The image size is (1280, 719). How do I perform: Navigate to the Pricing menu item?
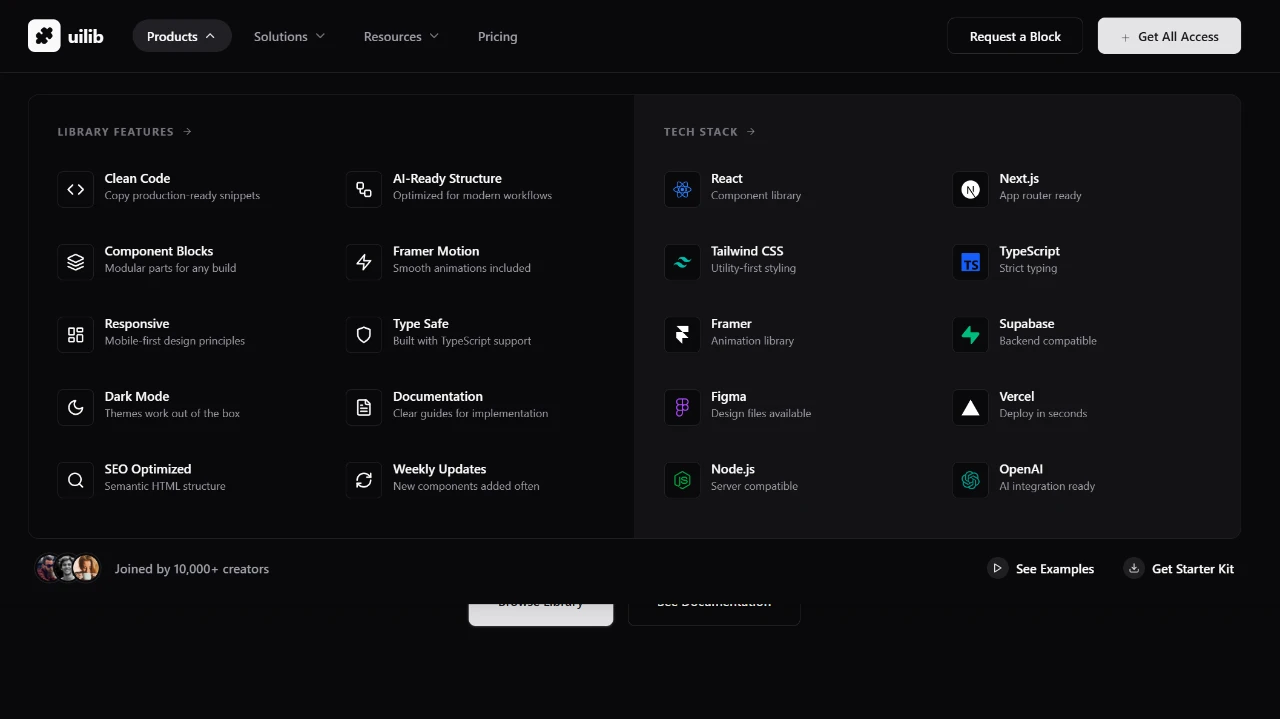497,36
